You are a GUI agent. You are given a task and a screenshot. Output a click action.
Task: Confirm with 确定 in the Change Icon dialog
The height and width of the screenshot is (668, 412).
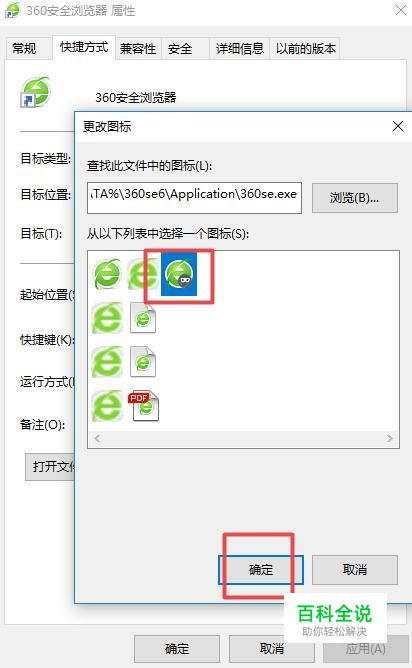(261, 570)
